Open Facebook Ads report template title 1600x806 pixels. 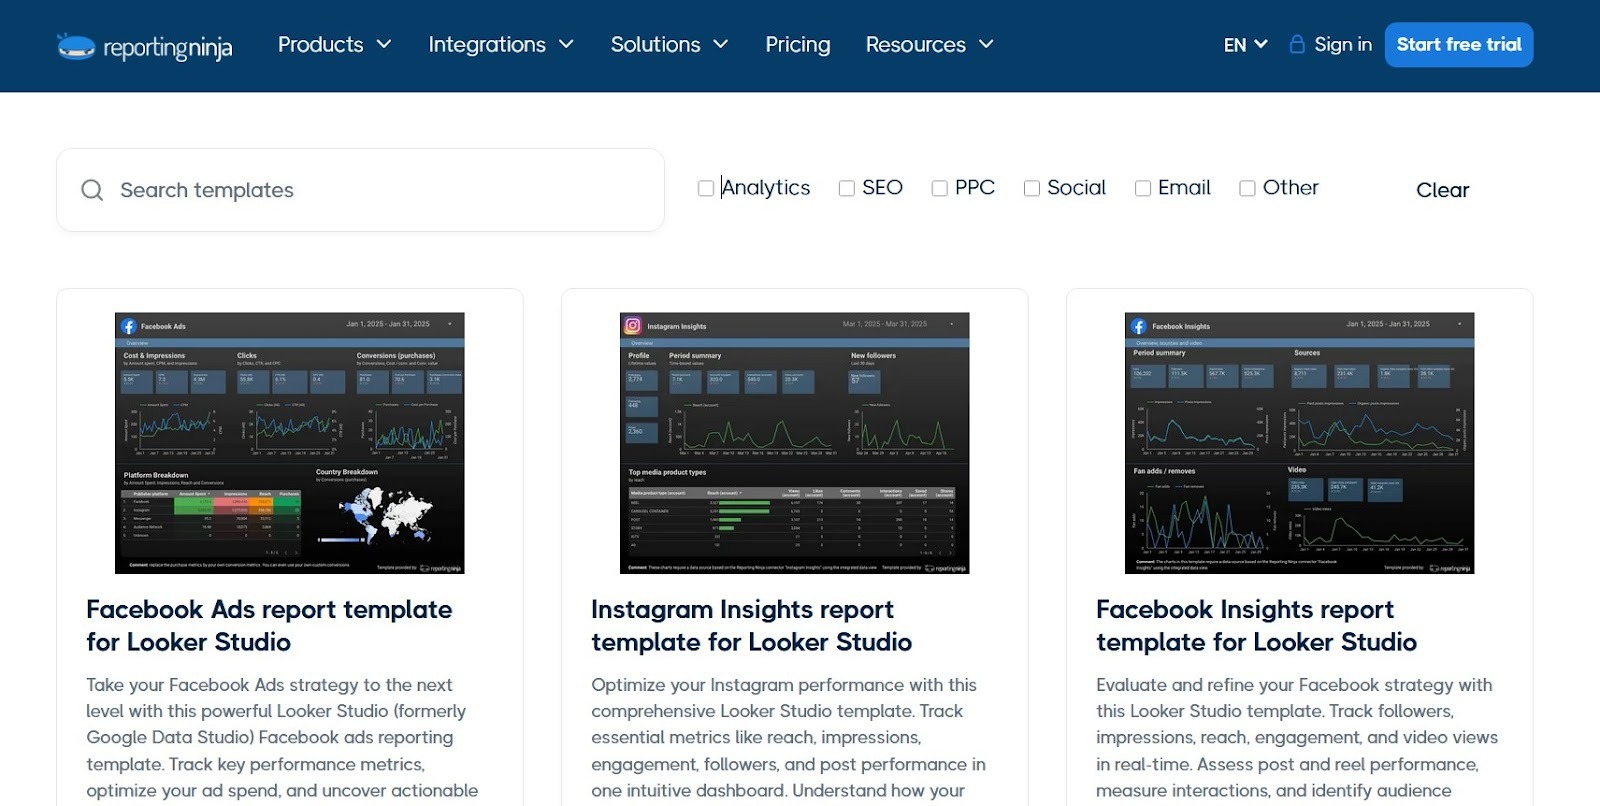269,626
